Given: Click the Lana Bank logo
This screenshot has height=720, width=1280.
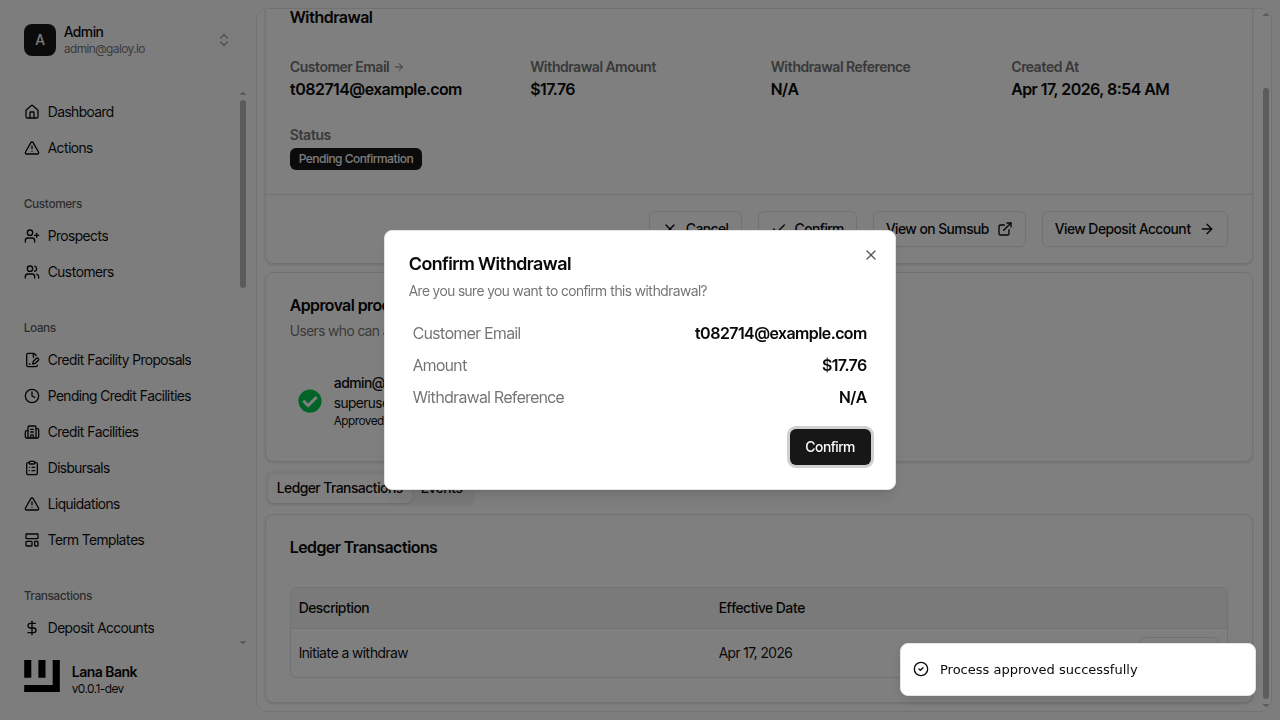Looking at the screenshot, I should click(x=41, y=676).
